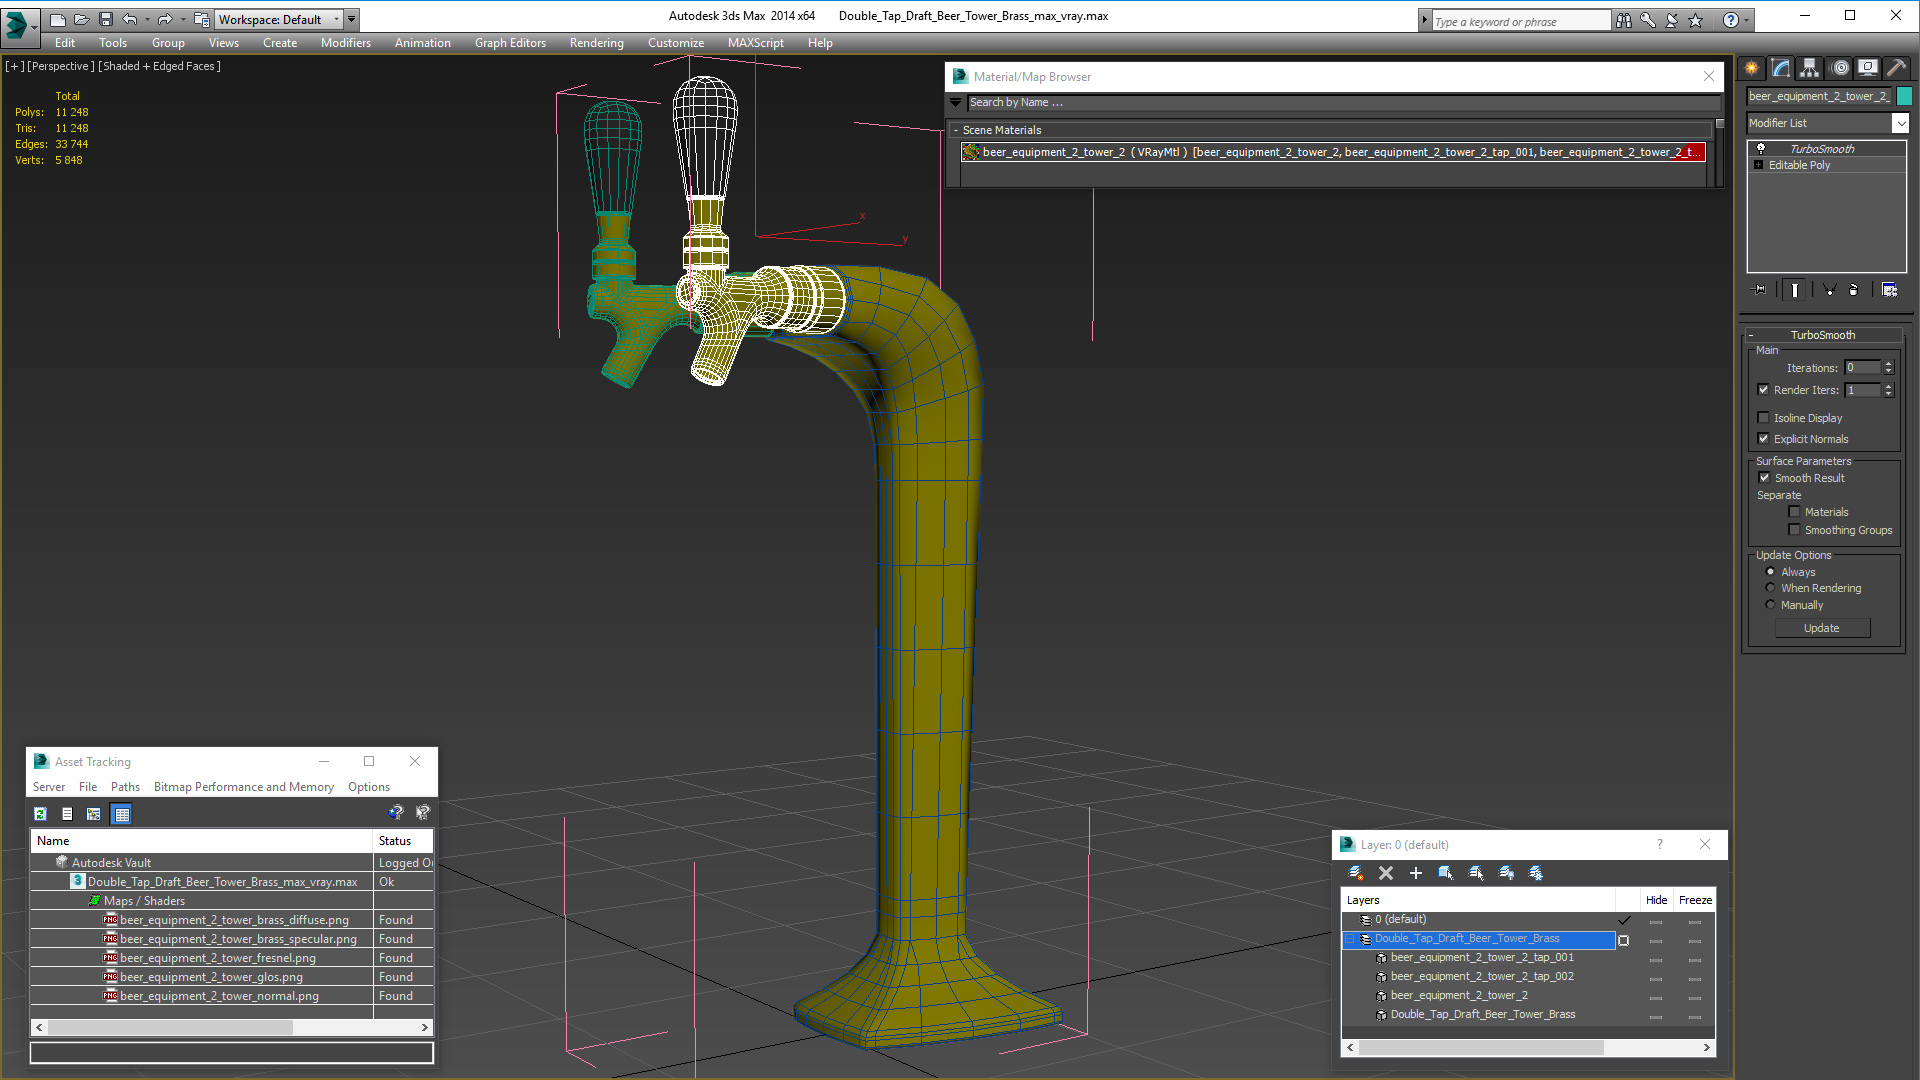
Task: Refresh the Asset Tracking list
Action: pyautogui.click(x=40, y=814)
